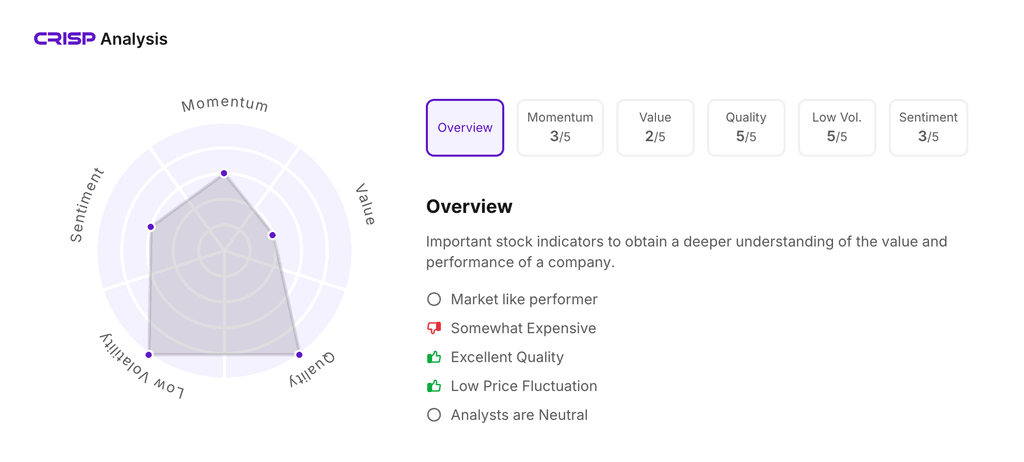
Task: Select the Momentum data point on radar chart
Action: [x=224, y=173]
